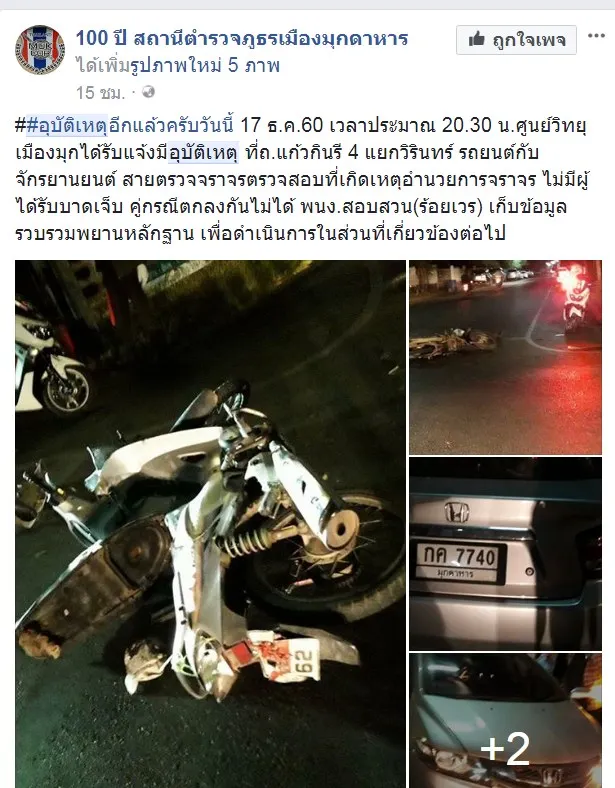Click the thumbs-up icon in like button

tap(476, 39)
